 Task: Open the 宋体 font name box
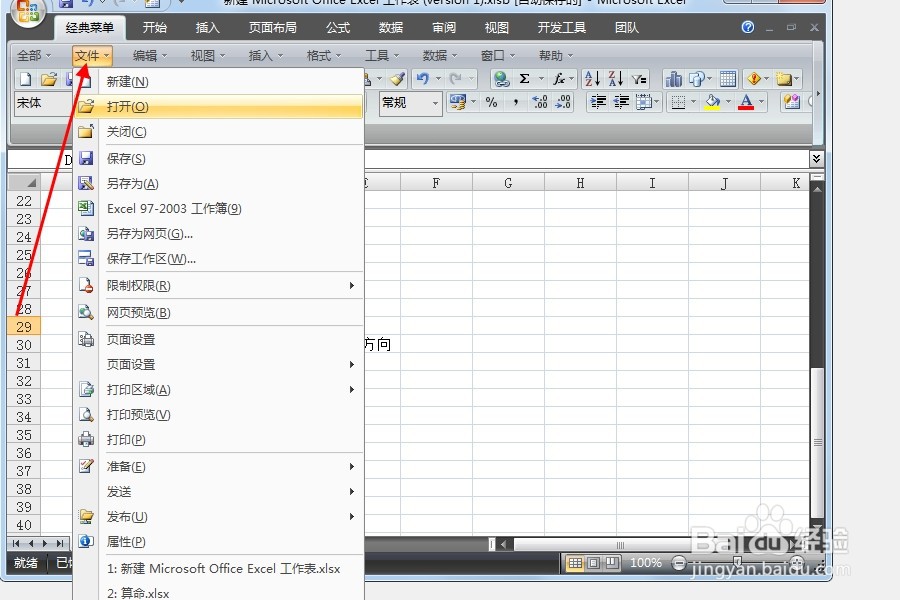tap(44, 103)
